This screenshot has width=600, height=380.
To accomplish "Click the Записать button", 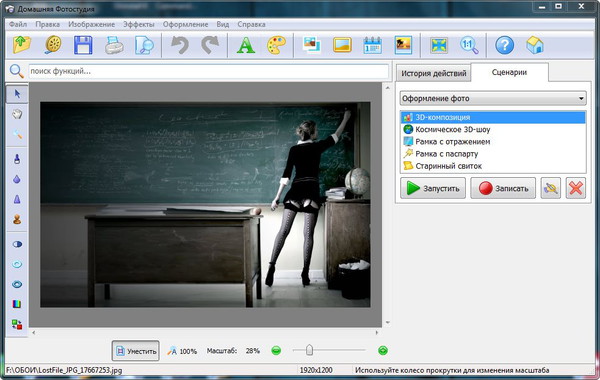I will [x=503, y=188].
